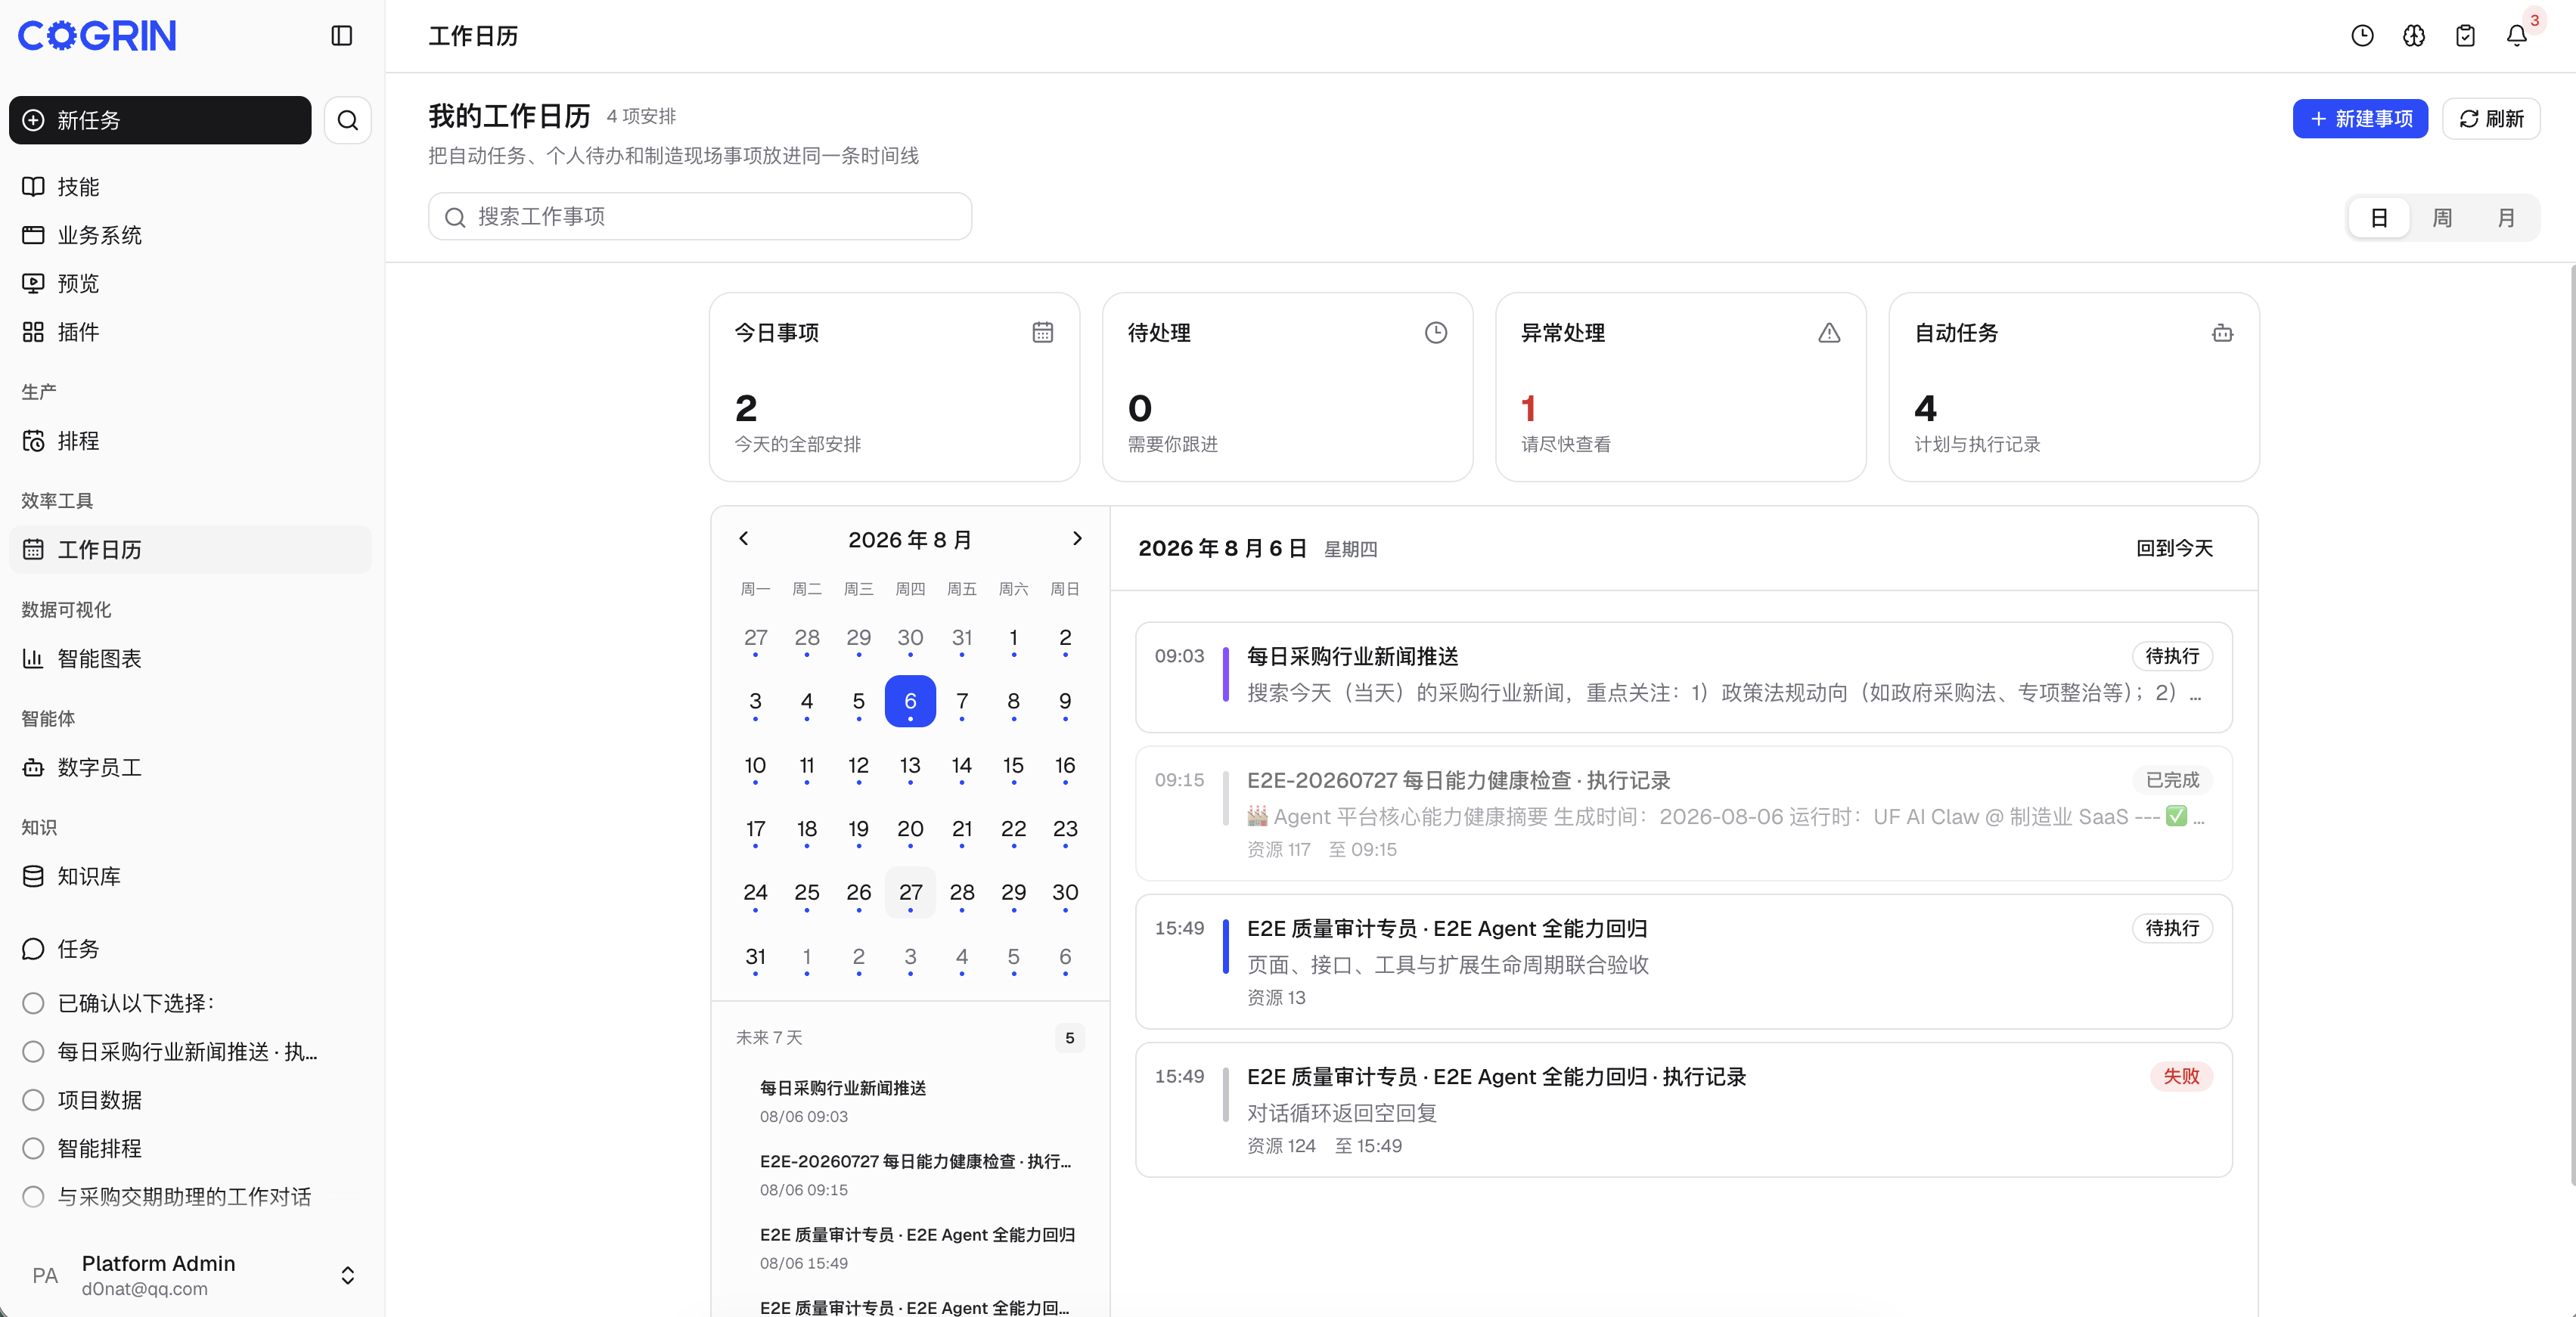Open 排程 under 生产

click(190, 441)
